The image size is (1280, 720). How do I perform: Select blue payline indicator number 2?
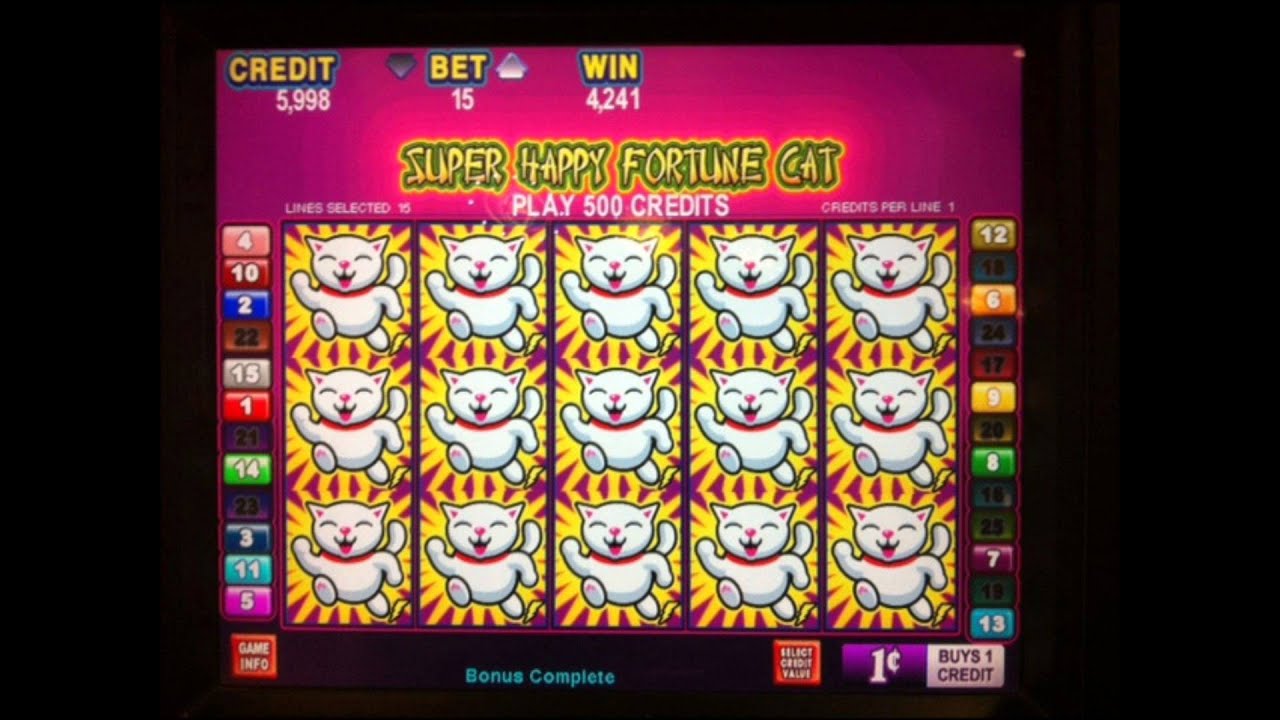pos(246,306)
